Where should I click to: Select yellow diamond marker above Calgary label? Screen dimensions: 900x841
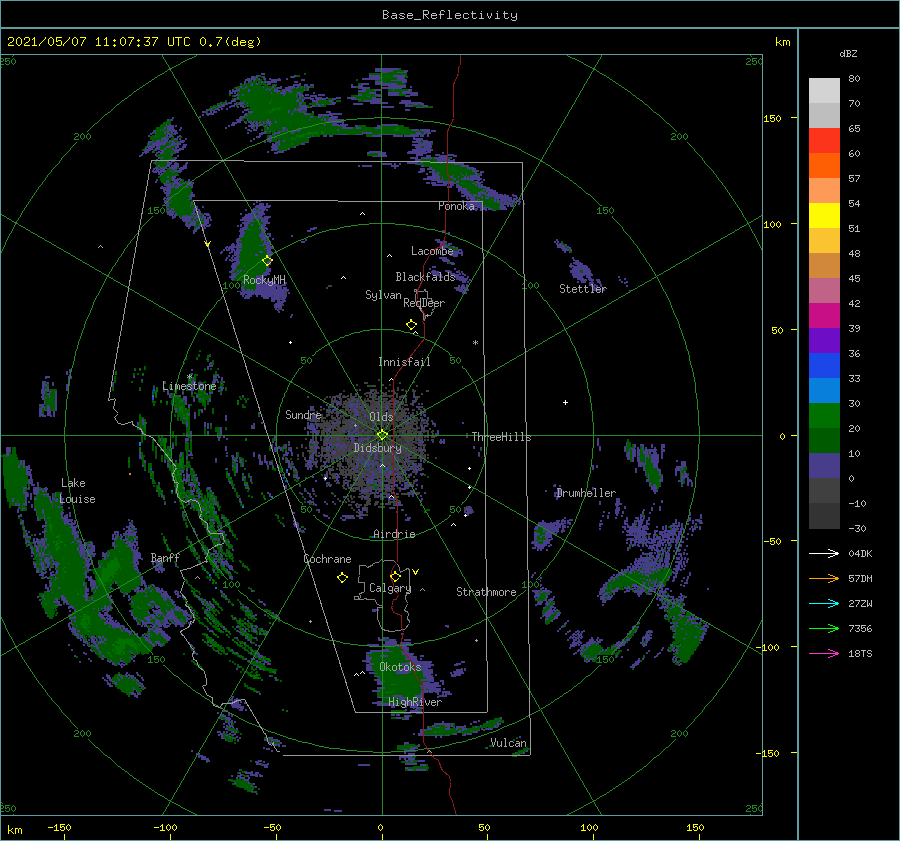(x=395, y=576)
